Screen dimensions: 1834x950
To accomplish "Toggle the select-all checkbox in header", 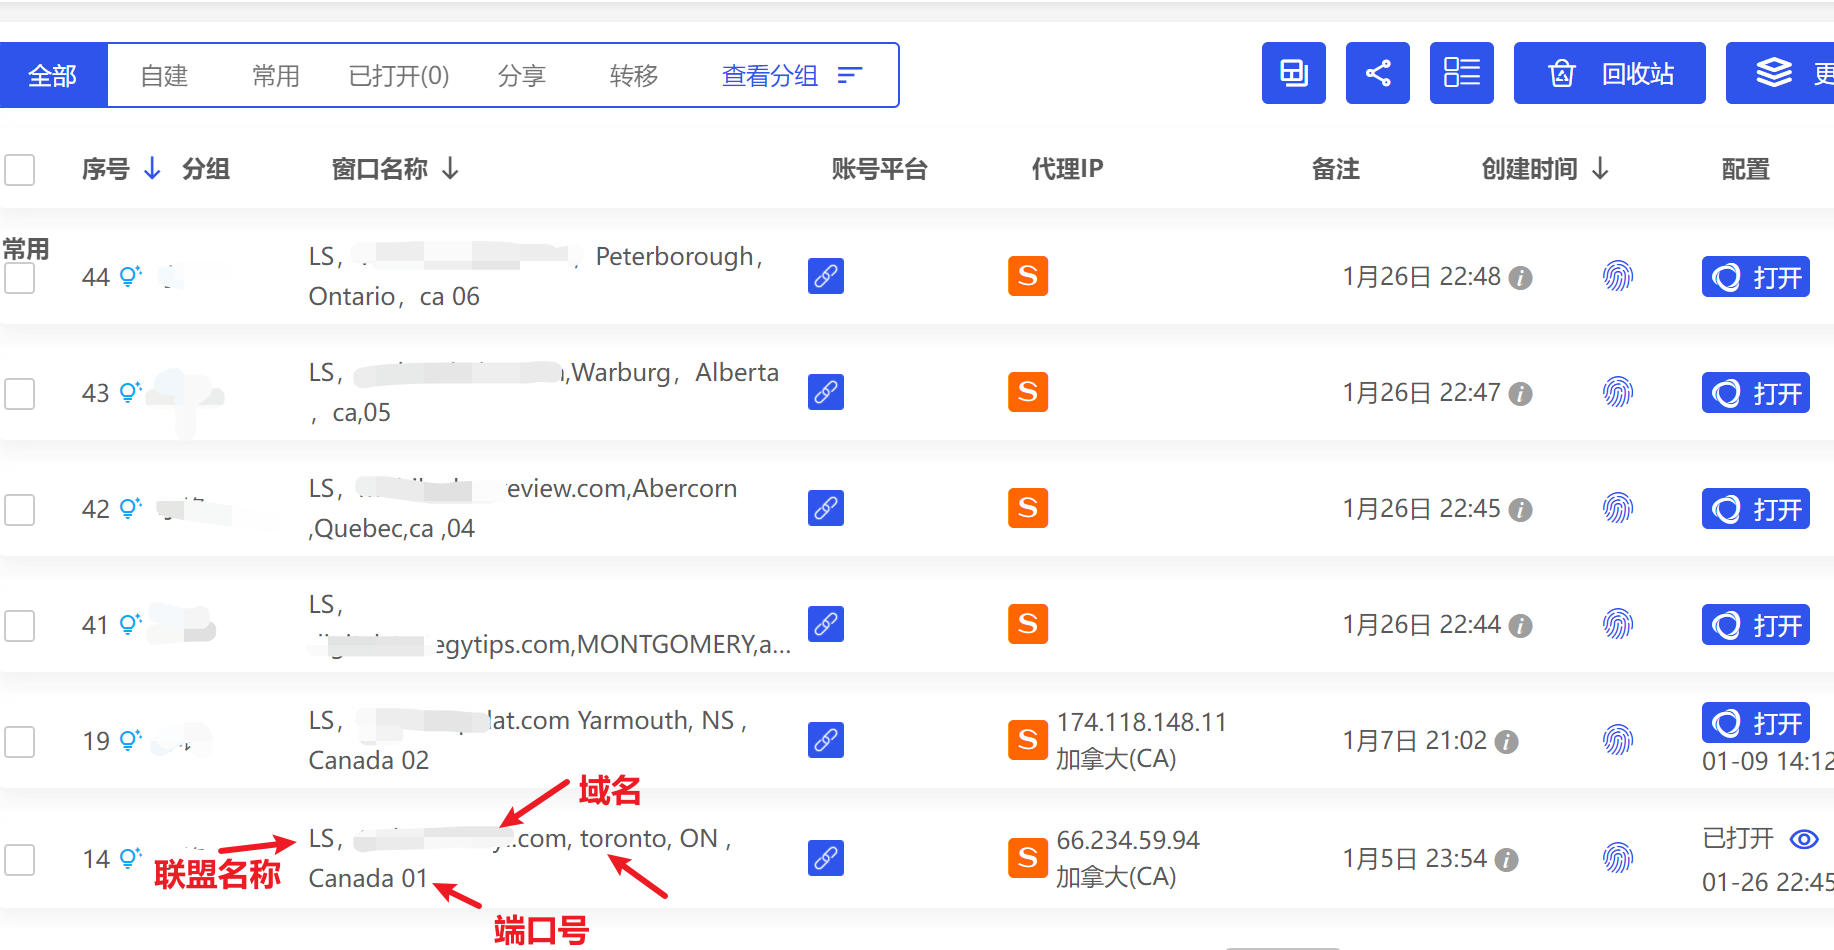I will tap(20, 170).
